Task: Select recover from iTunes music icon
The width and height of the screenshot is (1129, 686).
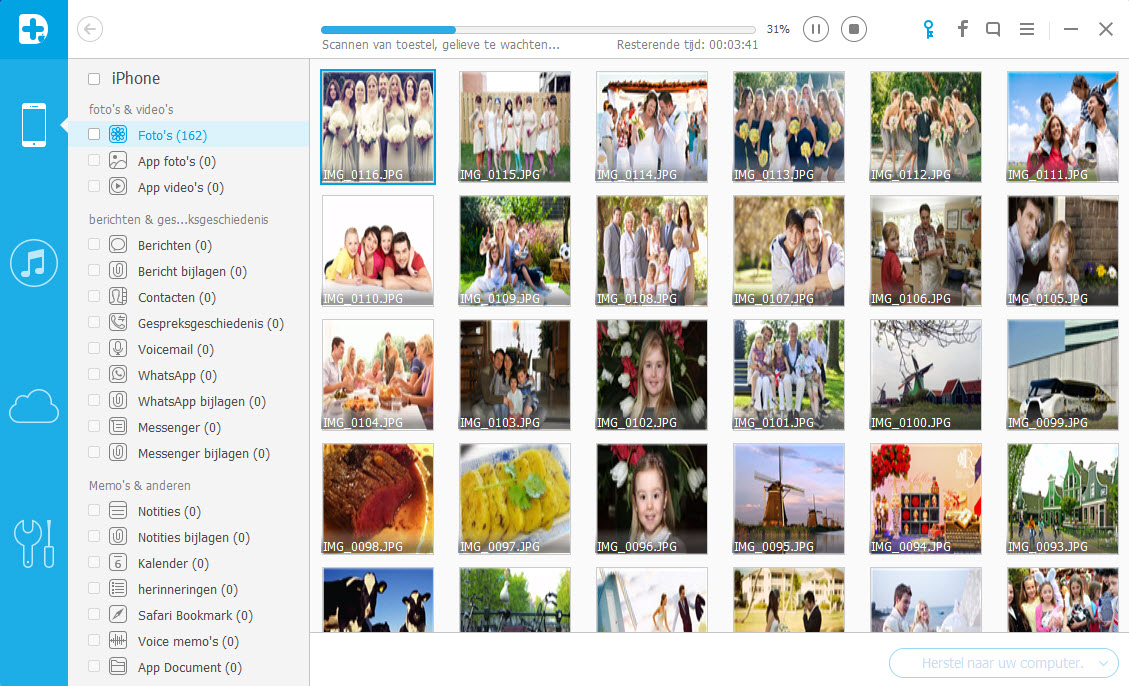Action: [34, 263]
